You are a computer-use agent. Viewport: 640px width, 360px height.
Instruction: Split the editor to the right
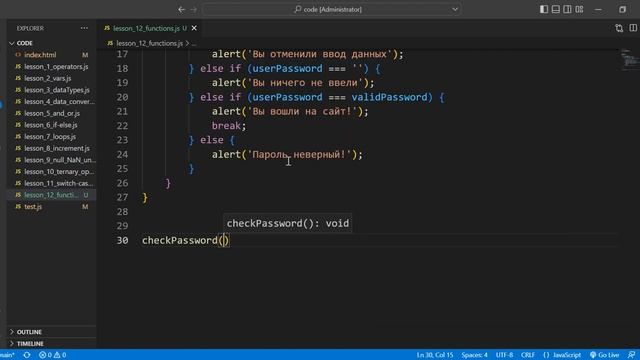point(633,28)
